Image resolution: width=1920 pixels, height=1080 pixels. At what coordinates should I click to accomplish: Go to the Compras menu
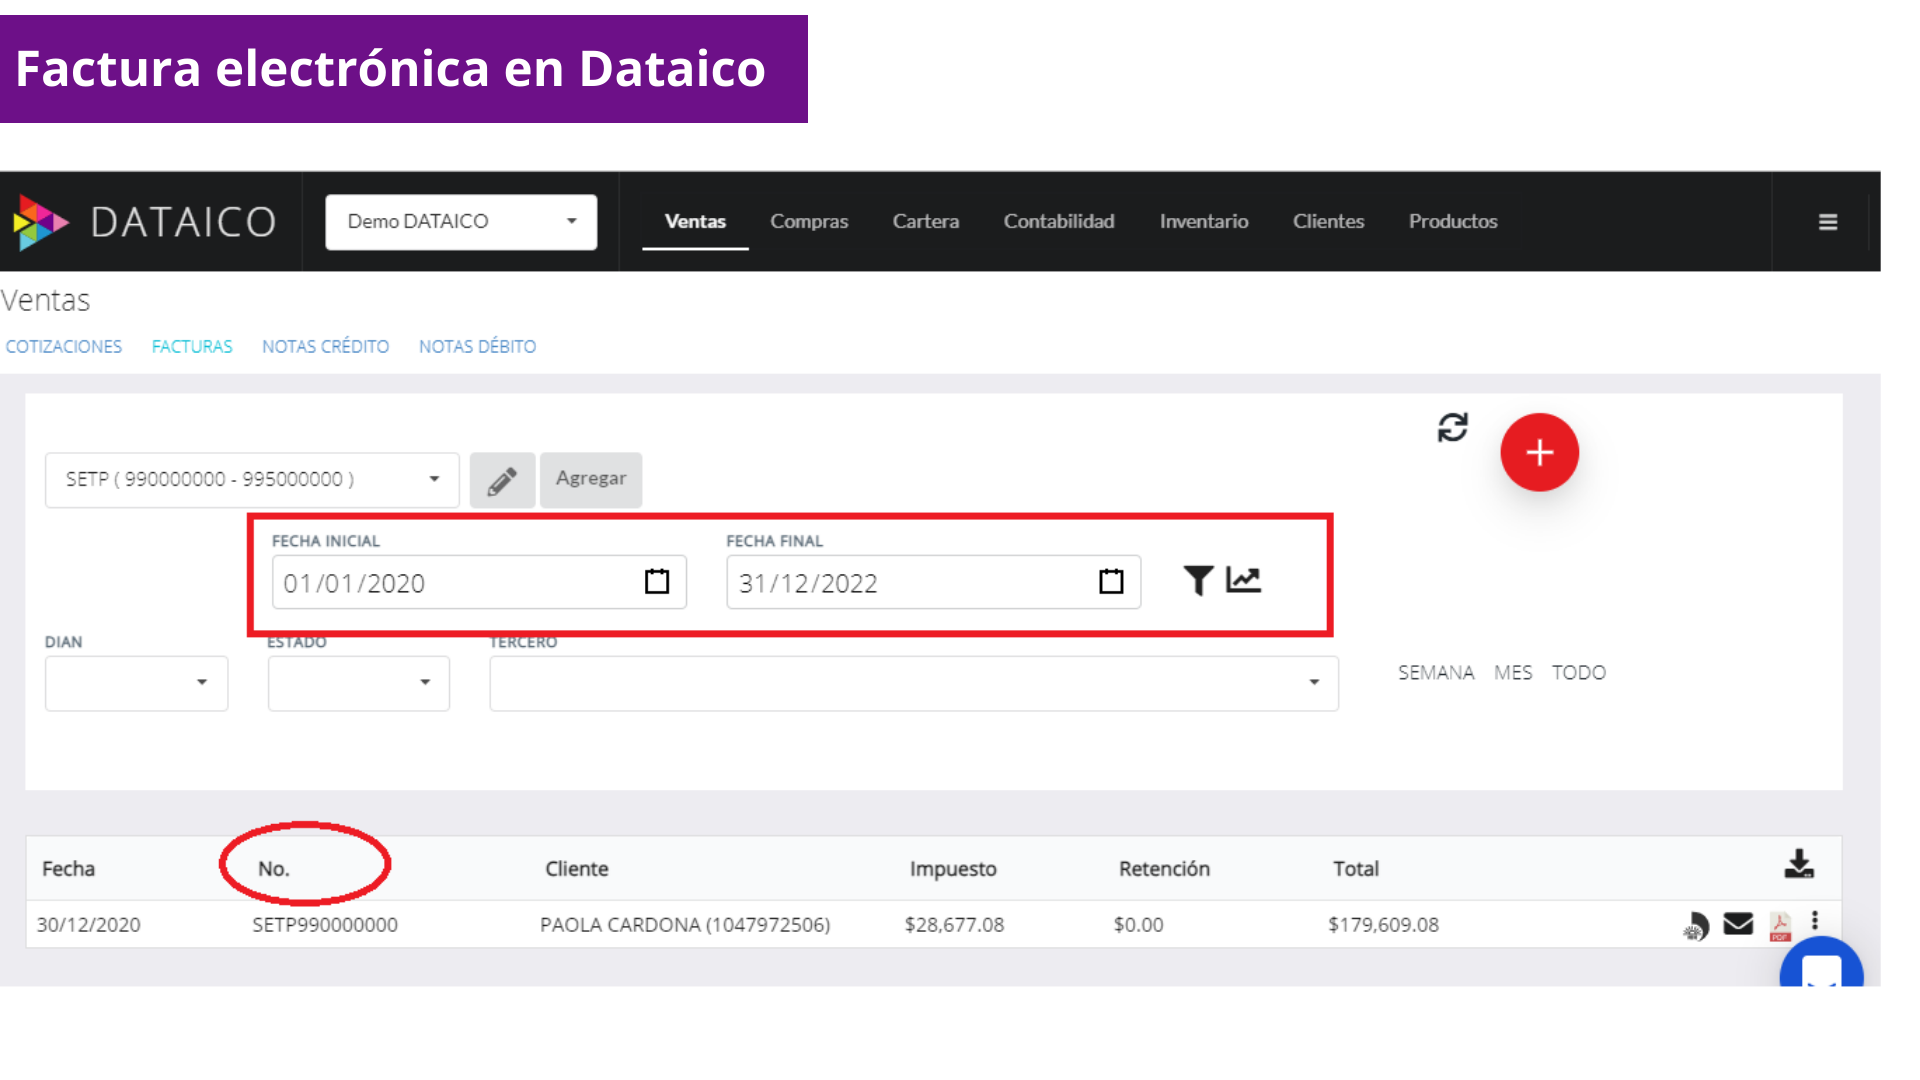[809, 222]
